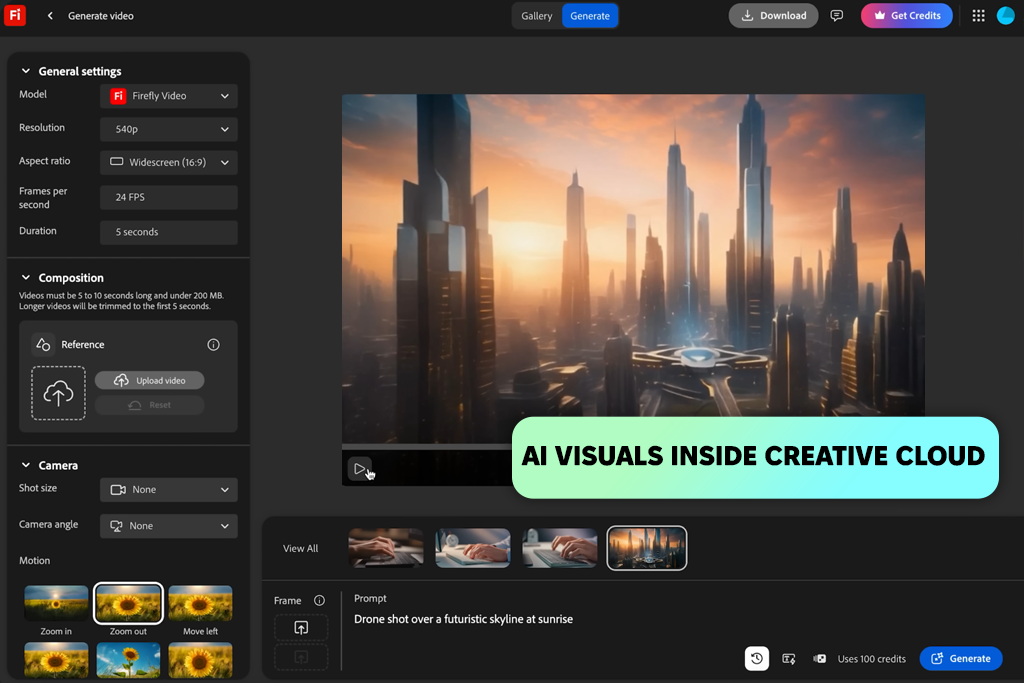Click the cloud upload drop zone

(x=58, y=393)
